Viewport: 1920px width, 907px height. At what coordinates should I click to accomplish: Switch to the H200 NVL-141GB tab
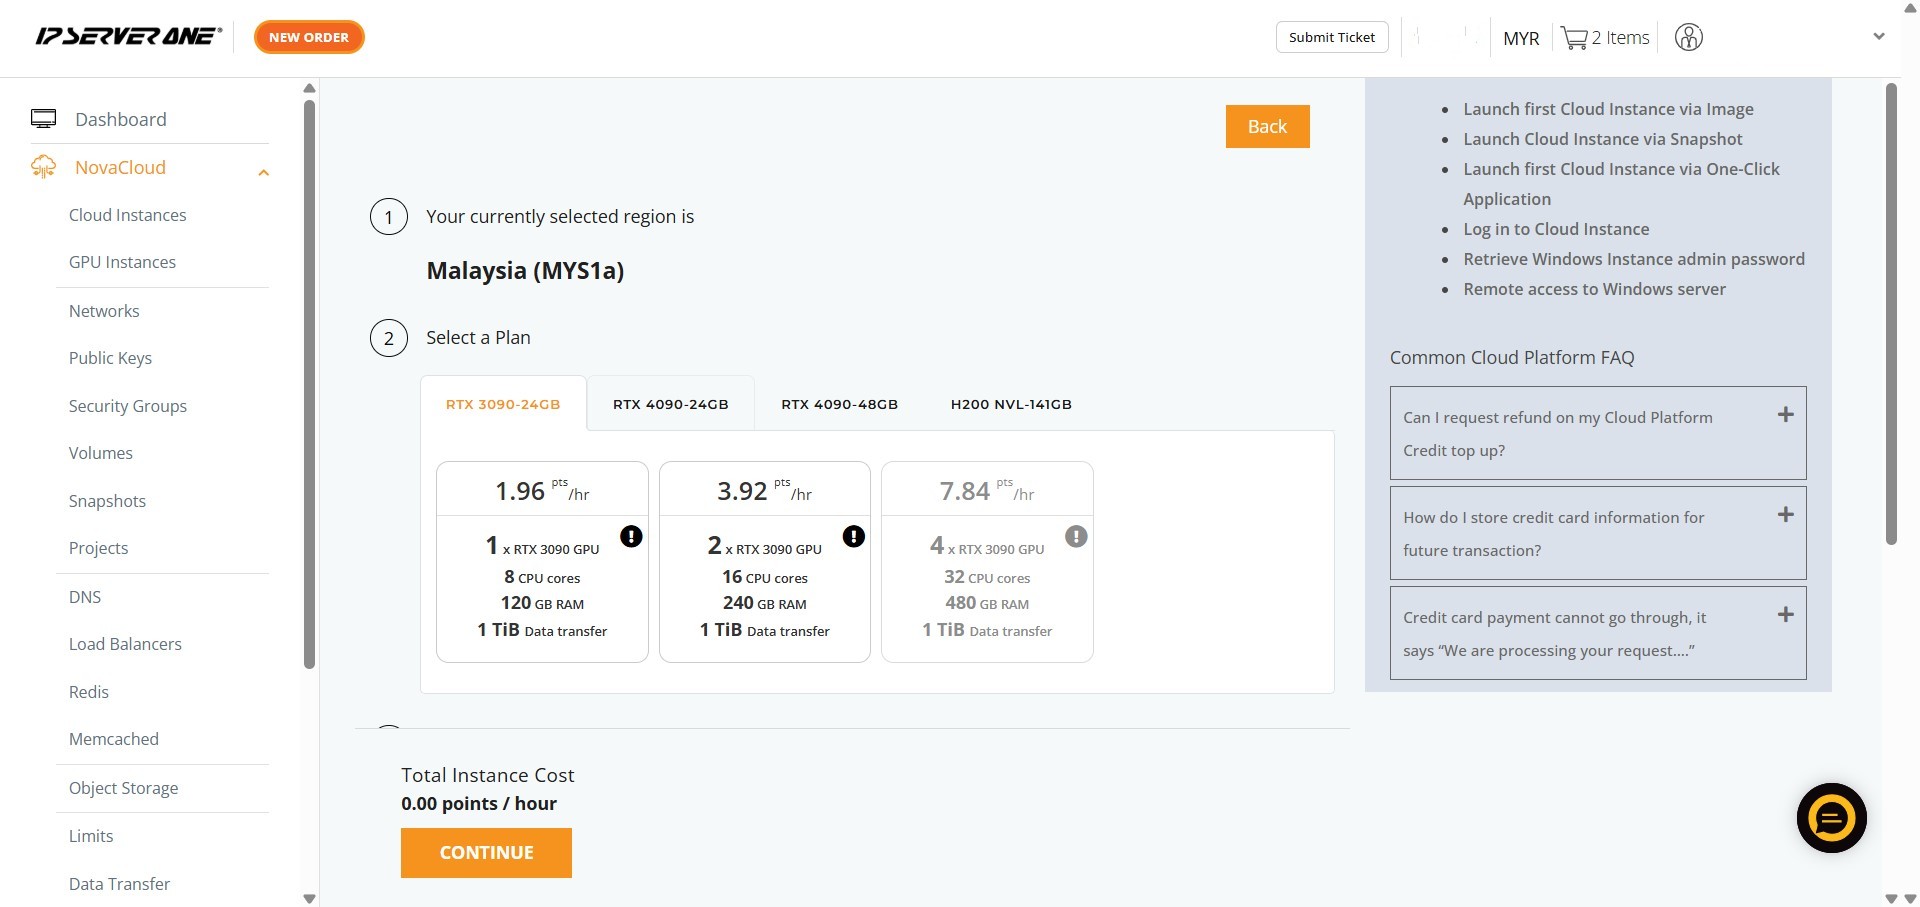click(x=1010, y=405)
